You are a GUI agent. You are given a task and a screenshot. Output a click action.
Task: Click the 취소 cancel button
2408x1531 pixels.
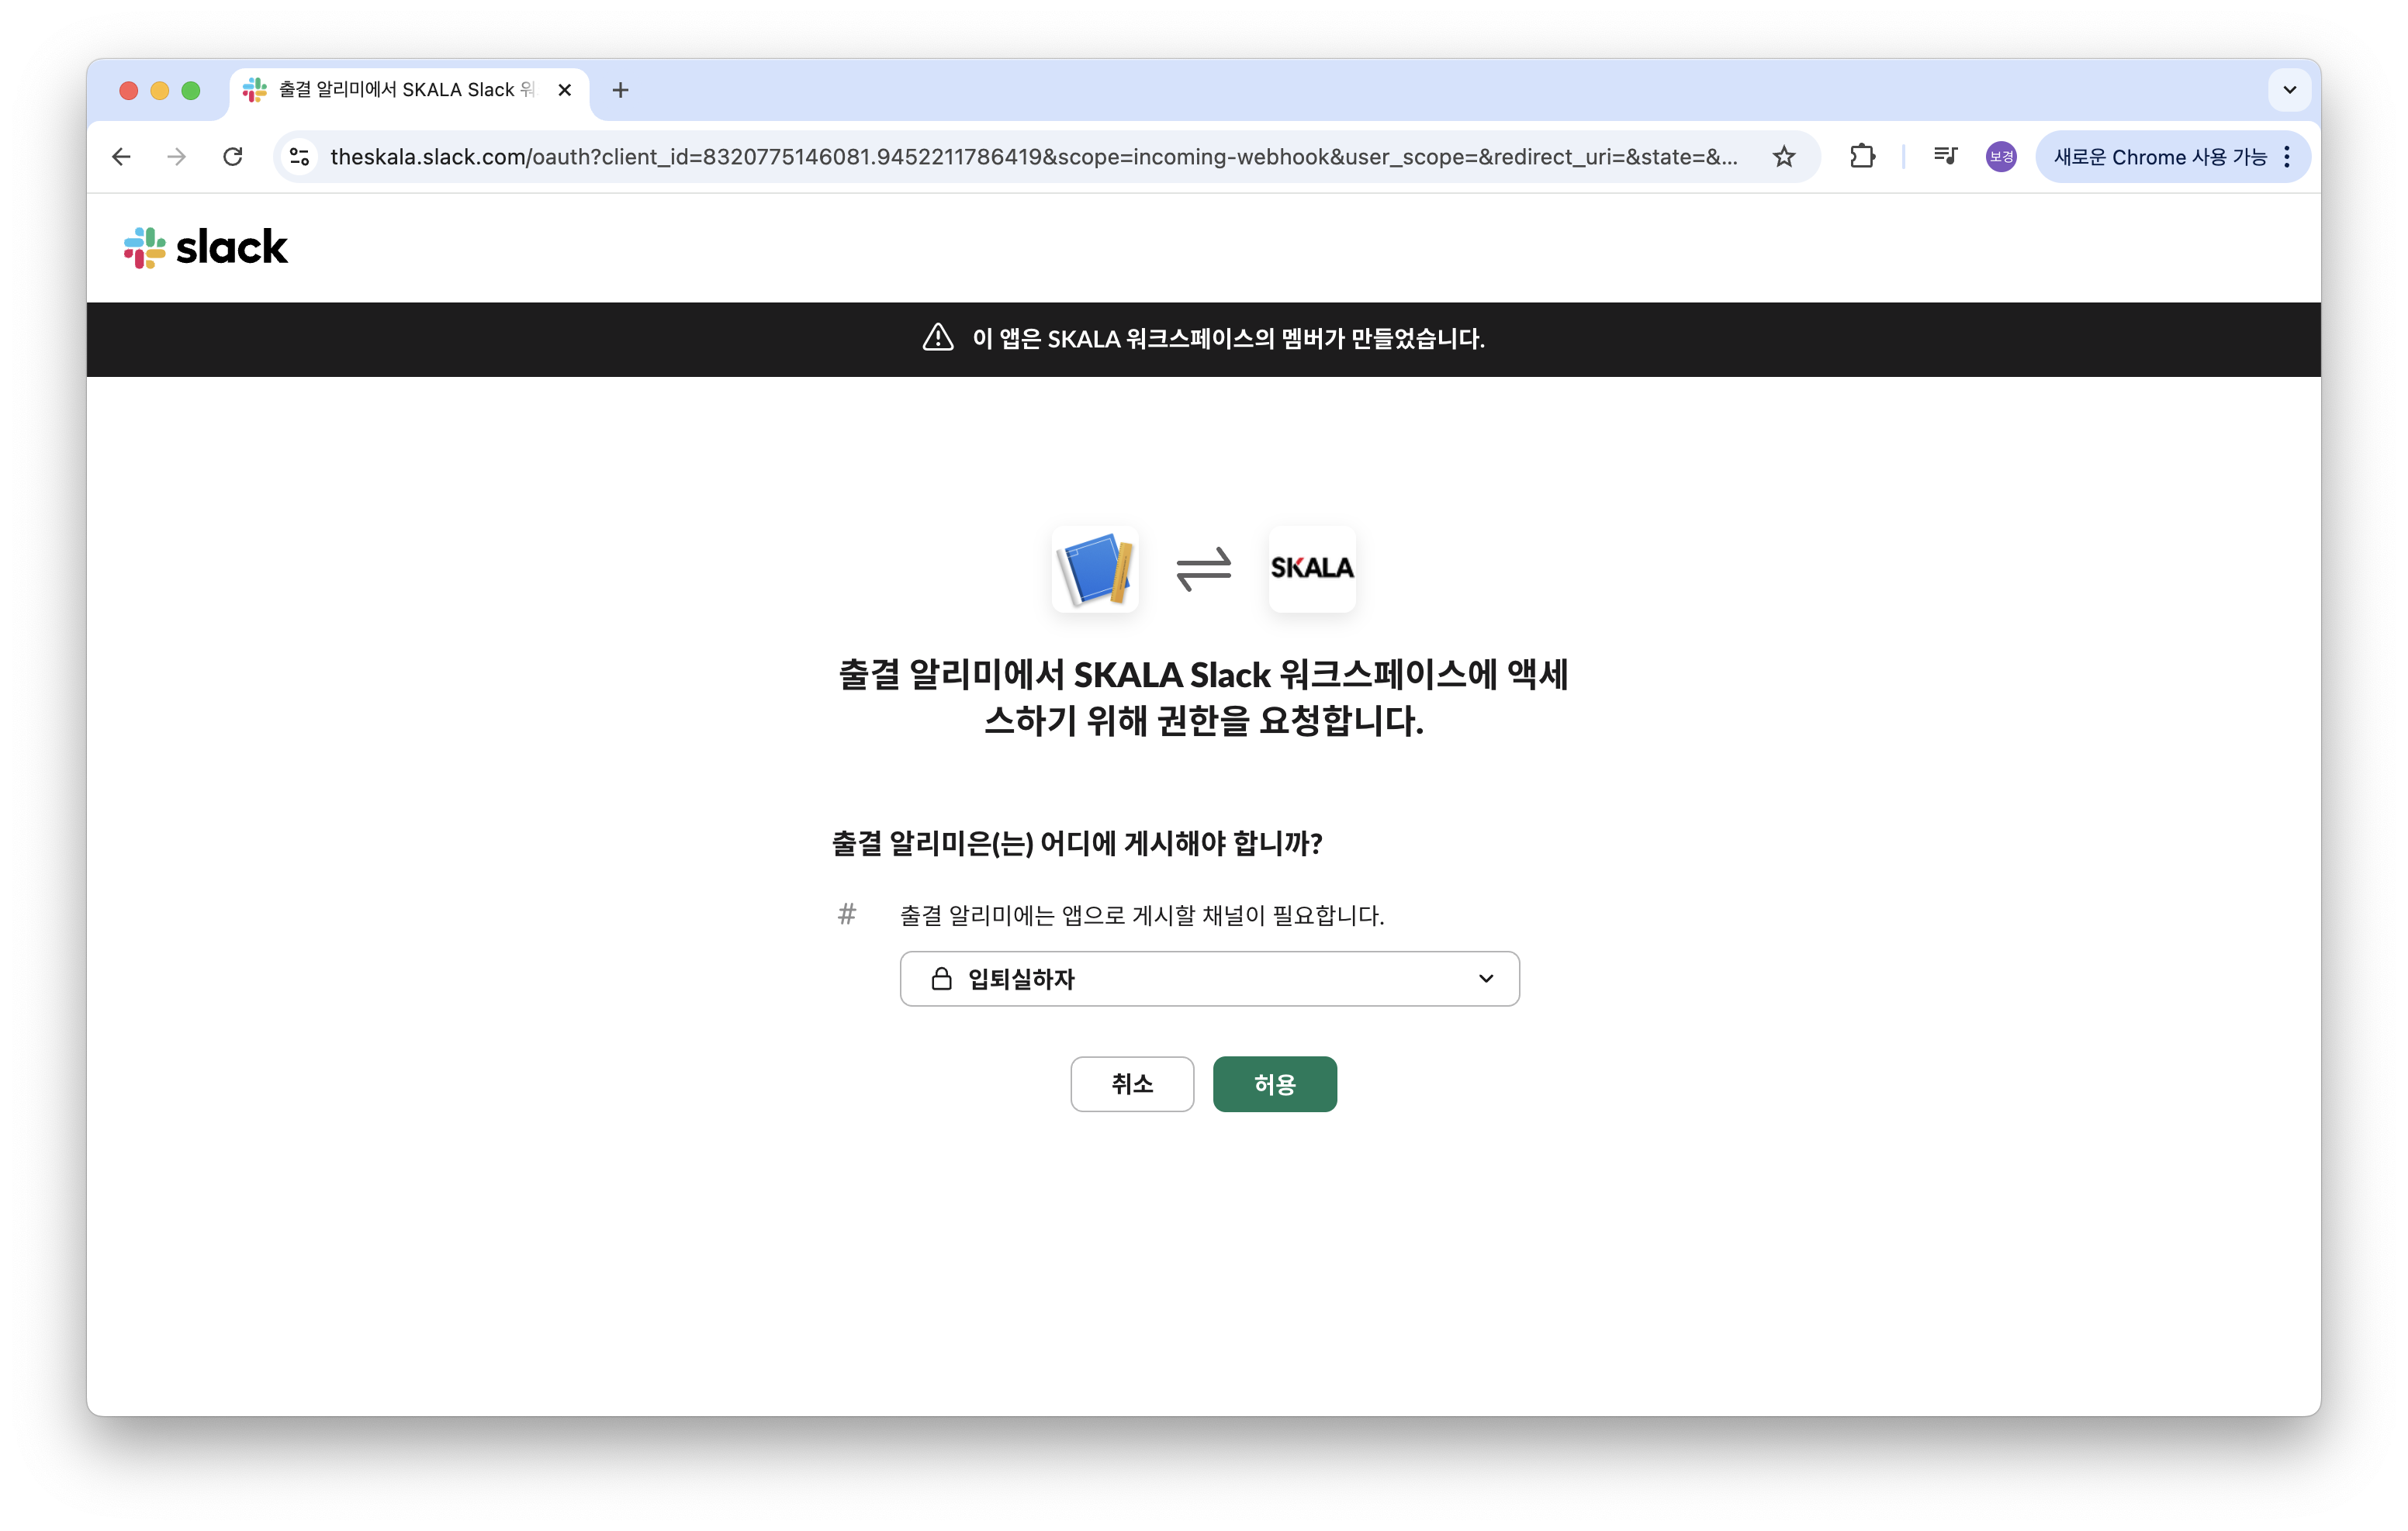pos(1132,1084)
